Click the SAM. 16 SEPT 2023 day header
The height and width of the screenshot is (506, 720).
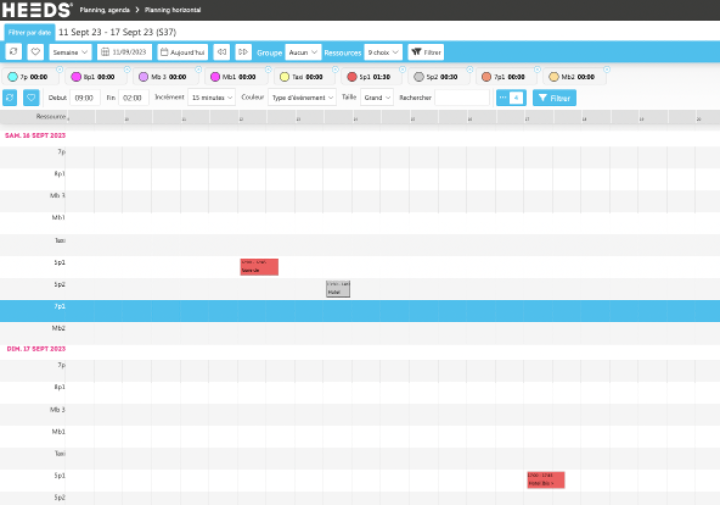(x=35, y=135)
